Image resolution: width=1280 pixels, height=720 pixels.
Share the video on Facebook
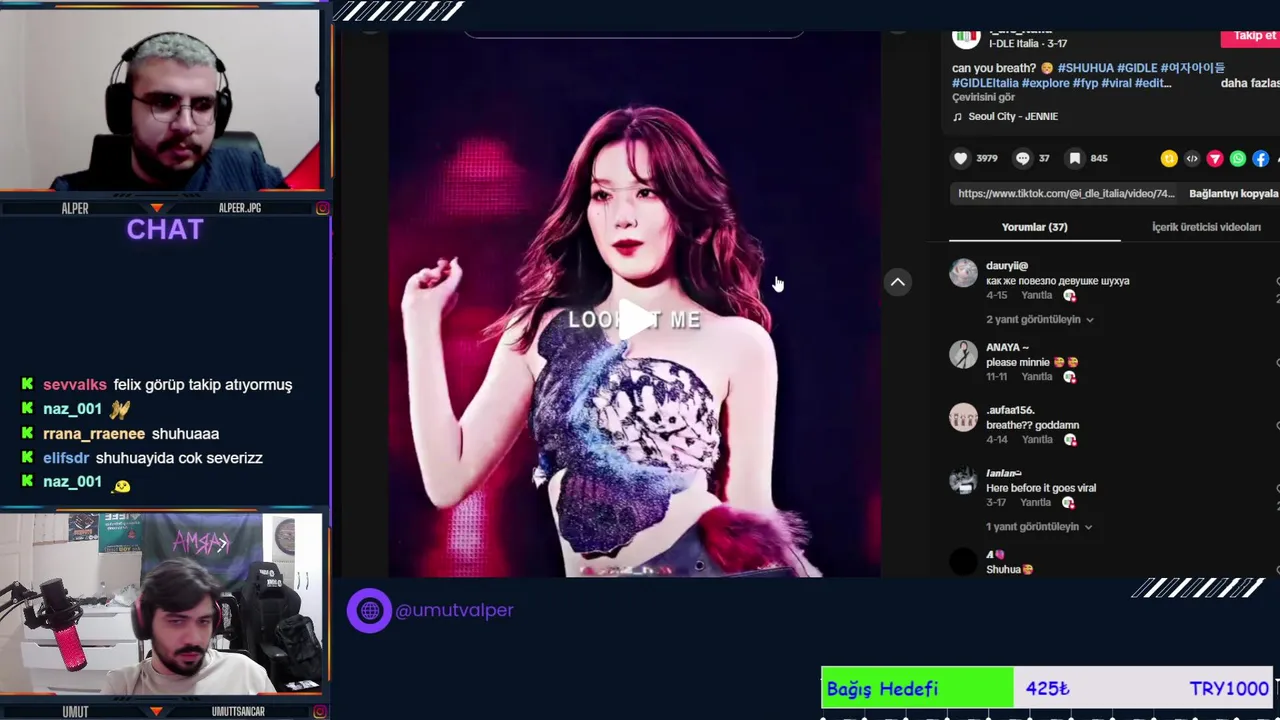coord(1261,158)
